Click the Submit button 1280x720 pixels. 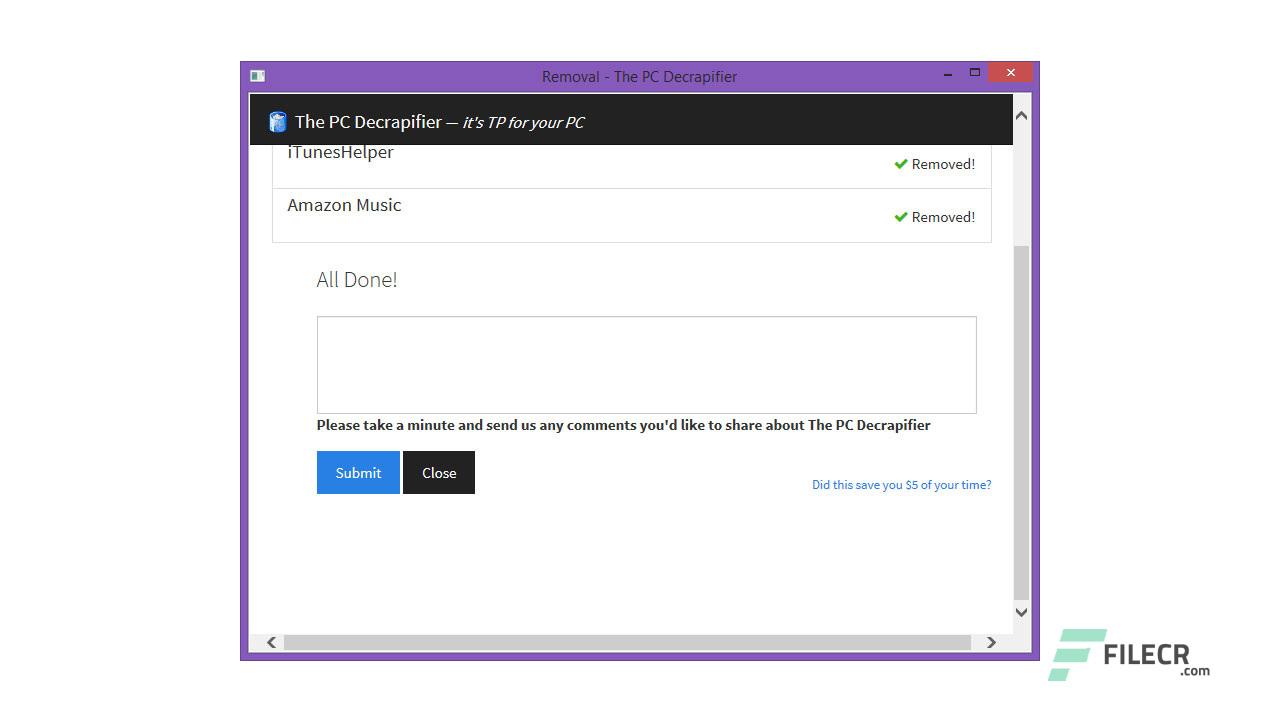point(358,473)
